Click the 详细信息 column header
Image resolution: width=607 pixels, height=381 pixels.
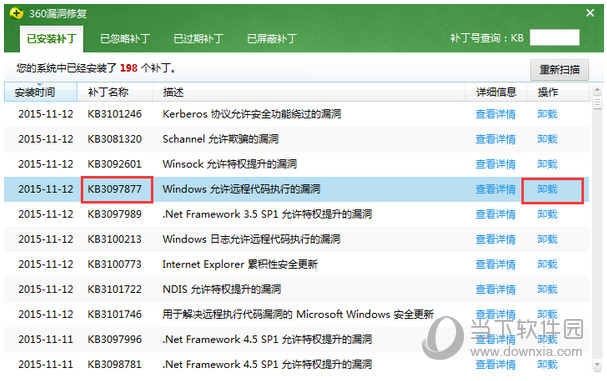(x=496, y=92)
